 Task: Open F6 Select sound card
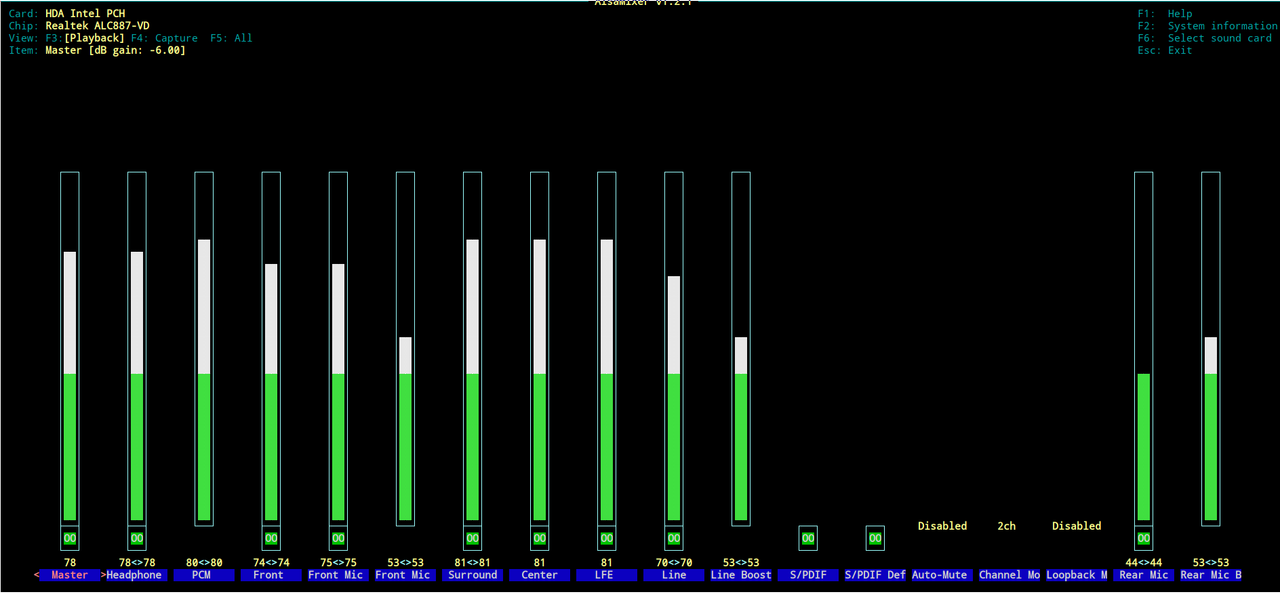click(1205, 38)
